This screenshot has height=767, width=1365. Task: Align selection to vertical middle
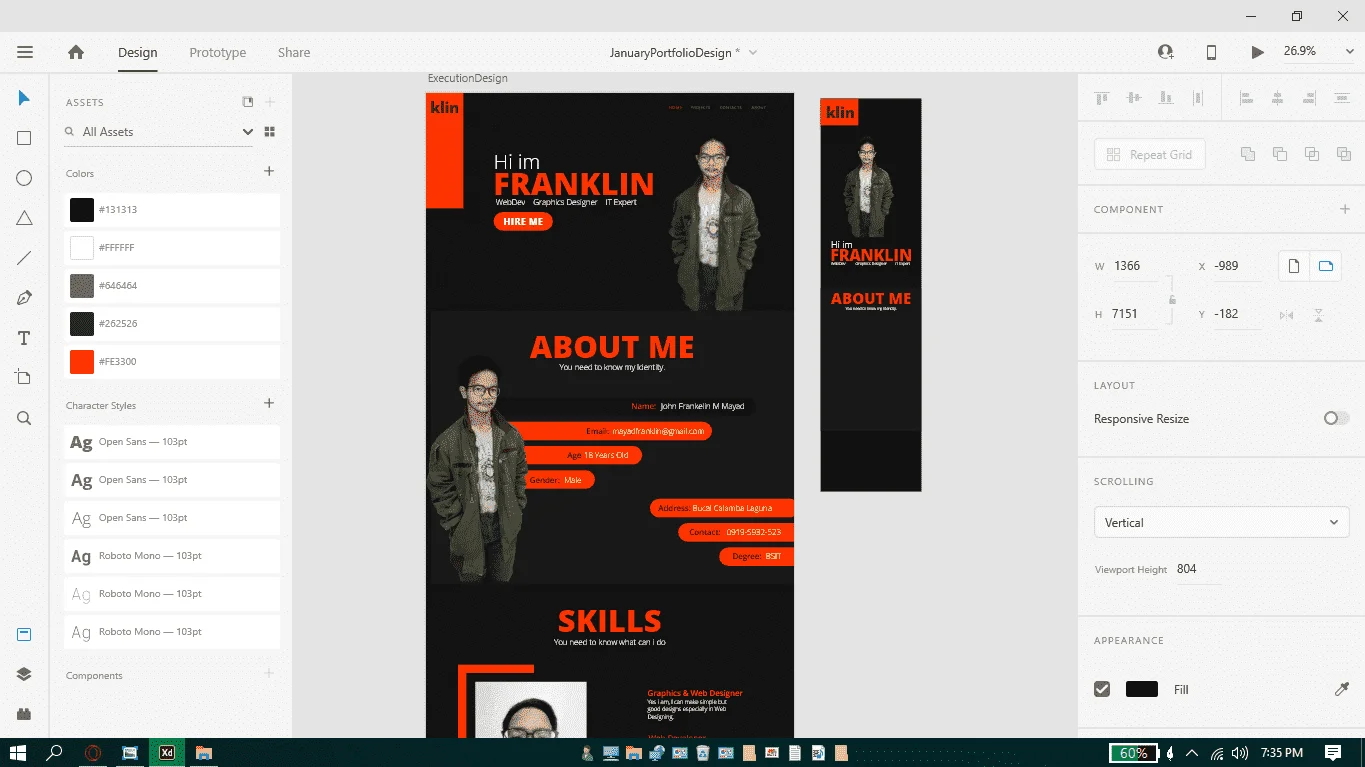pos(1133,98)
